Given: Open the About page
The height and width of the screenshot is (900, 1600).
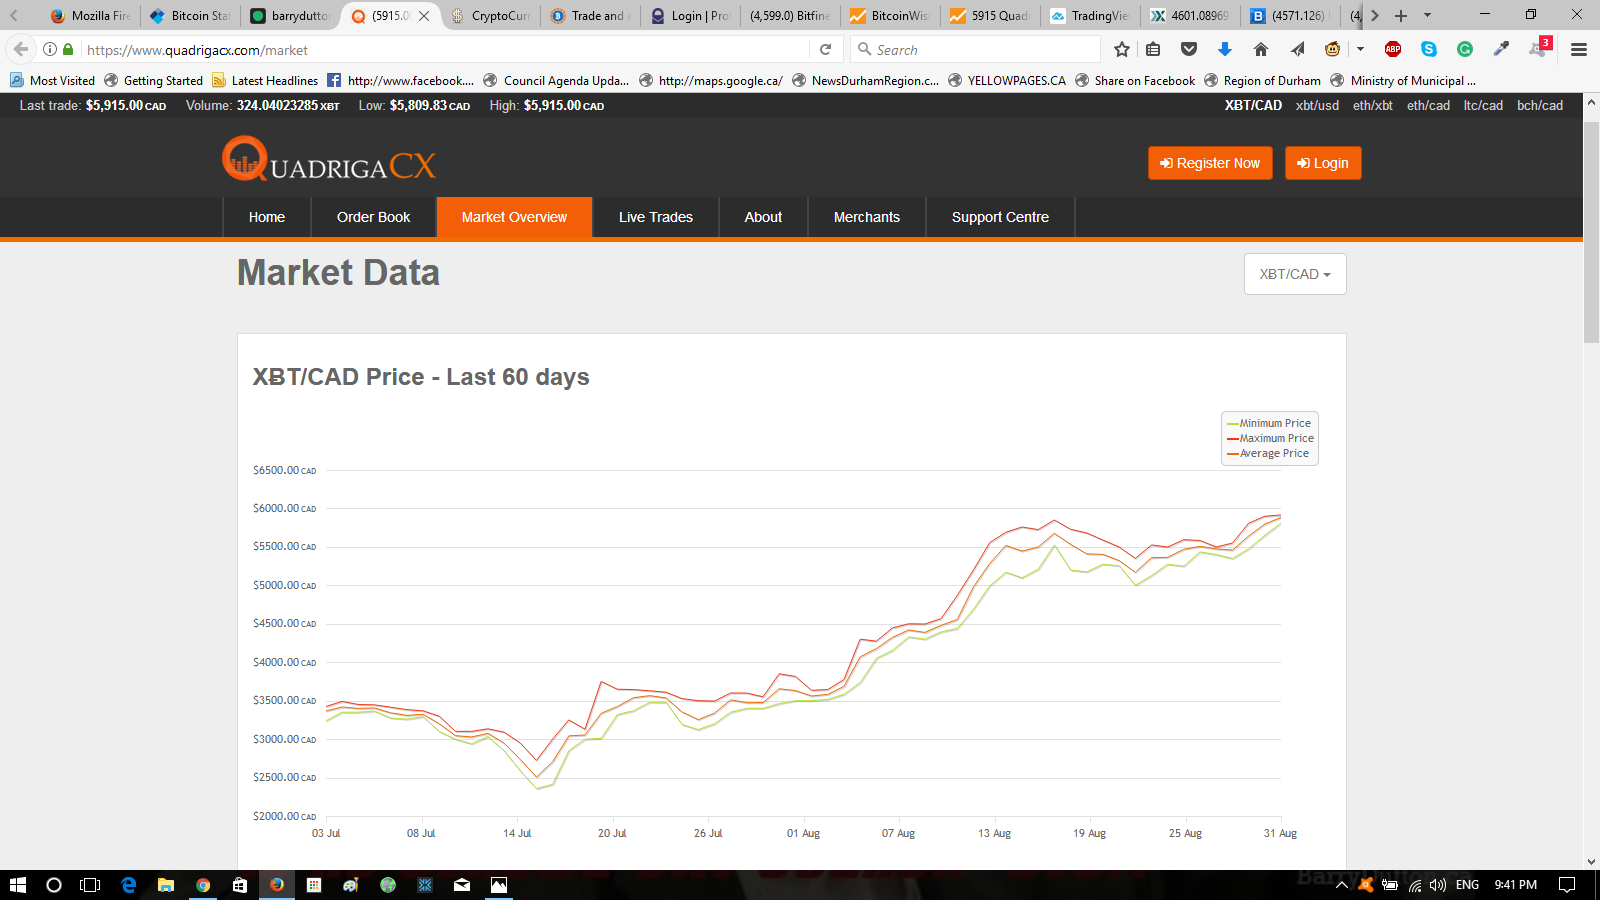Looking at the screenshot, I should (763, 217).
